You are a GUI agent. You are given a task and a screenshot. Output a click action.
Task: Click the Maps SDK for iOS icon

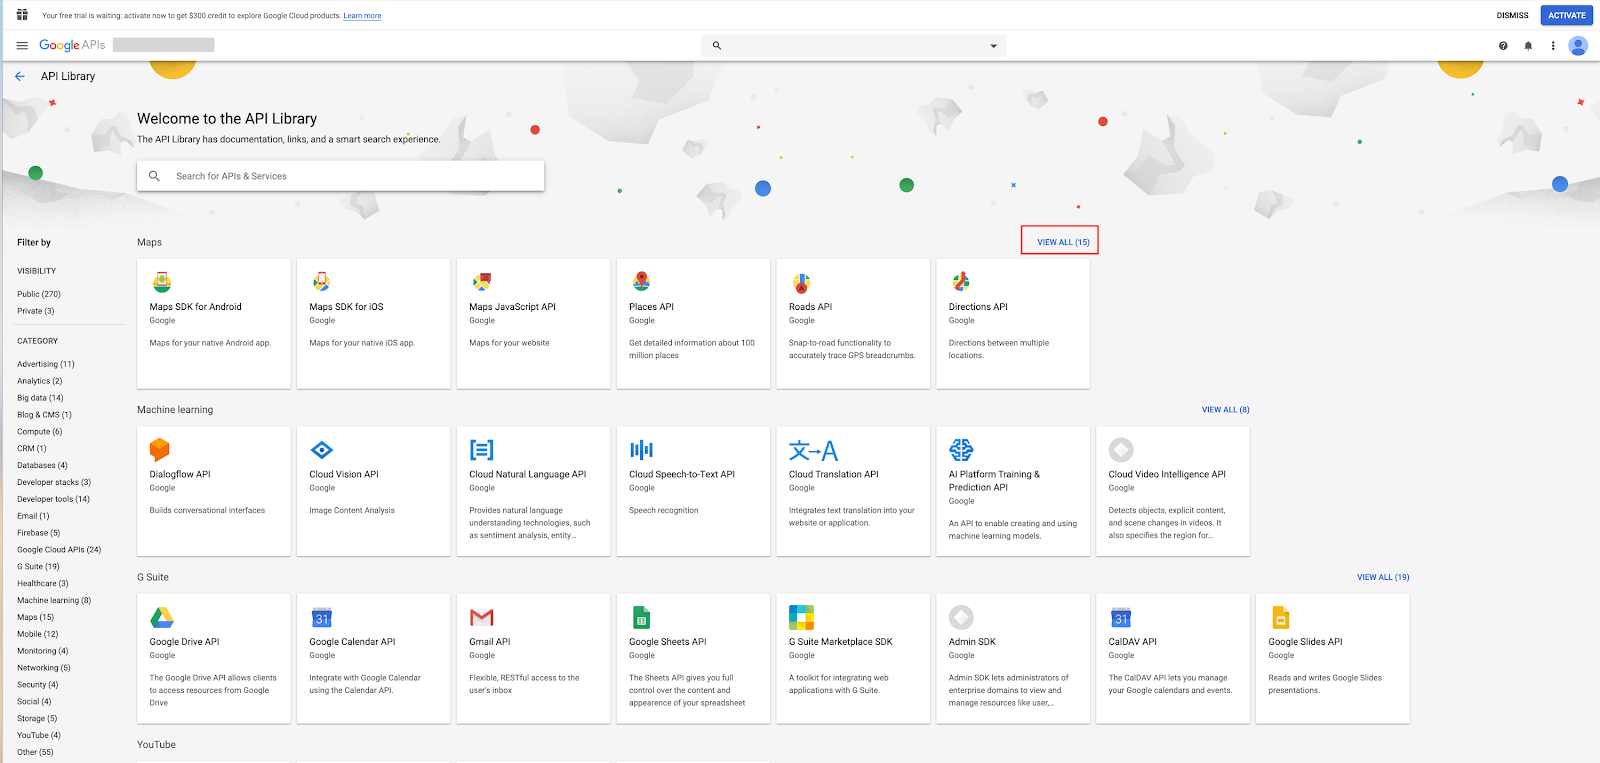click(321, 282)
